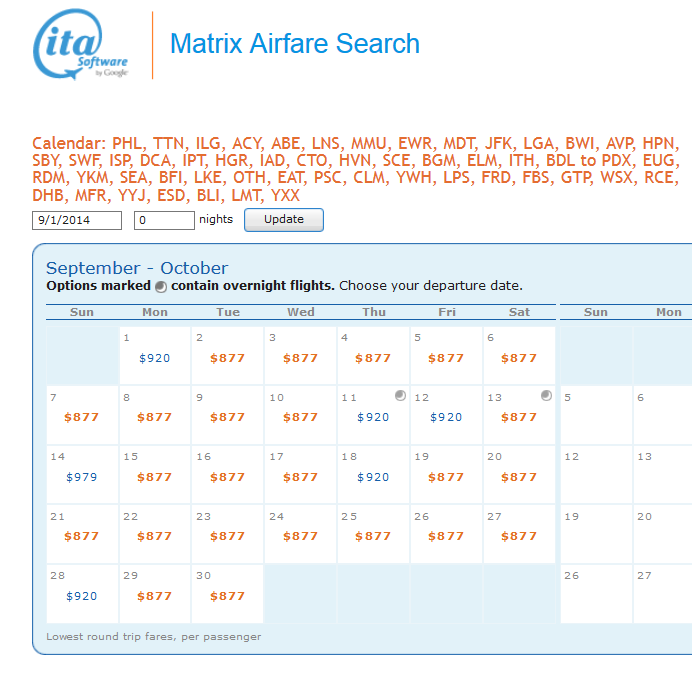The width and height of the screenshot is (692, 688).
Task: Pick September 24 departure date
Action: tap(300, 535)
